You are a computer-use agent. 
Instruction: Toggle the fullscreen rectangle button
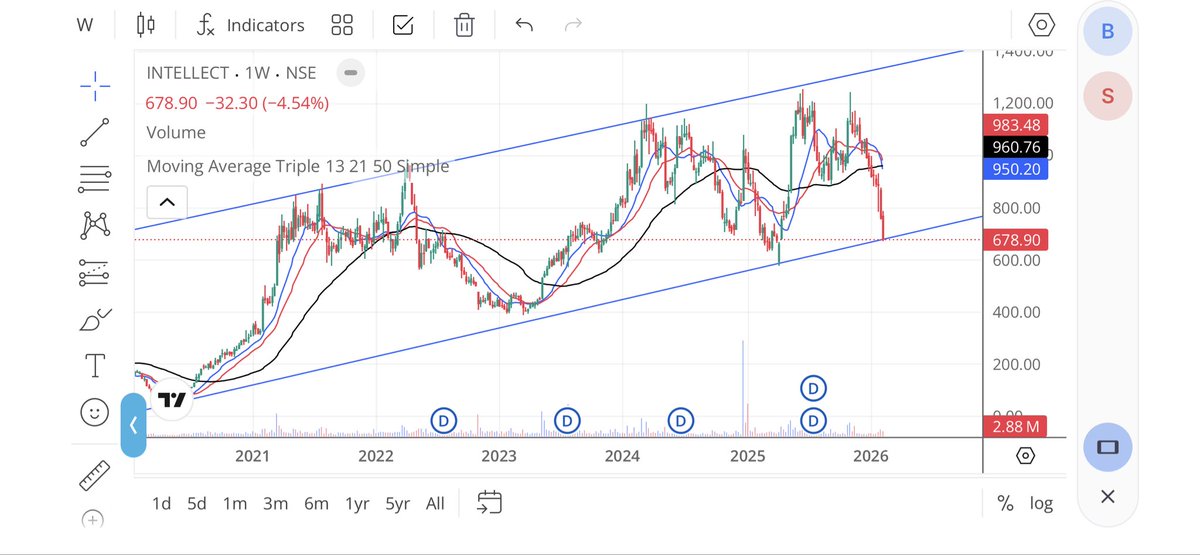pyautogui.click(x=1108, y=446)
